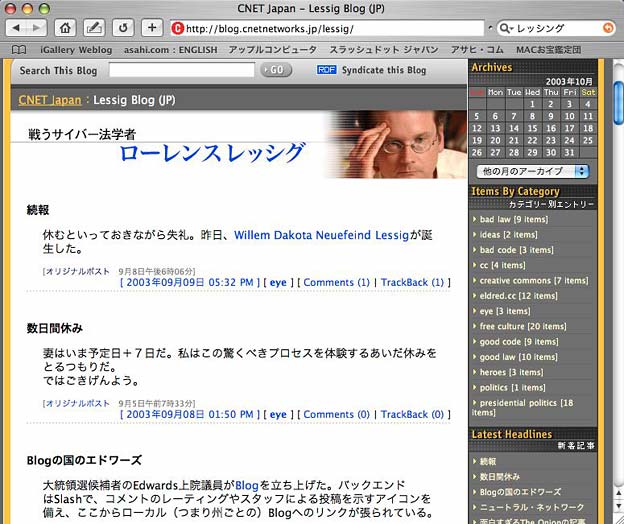The width and height of the screenshot is (624, 524).
Task: Click the GO search button
Action: click(276, 70)
